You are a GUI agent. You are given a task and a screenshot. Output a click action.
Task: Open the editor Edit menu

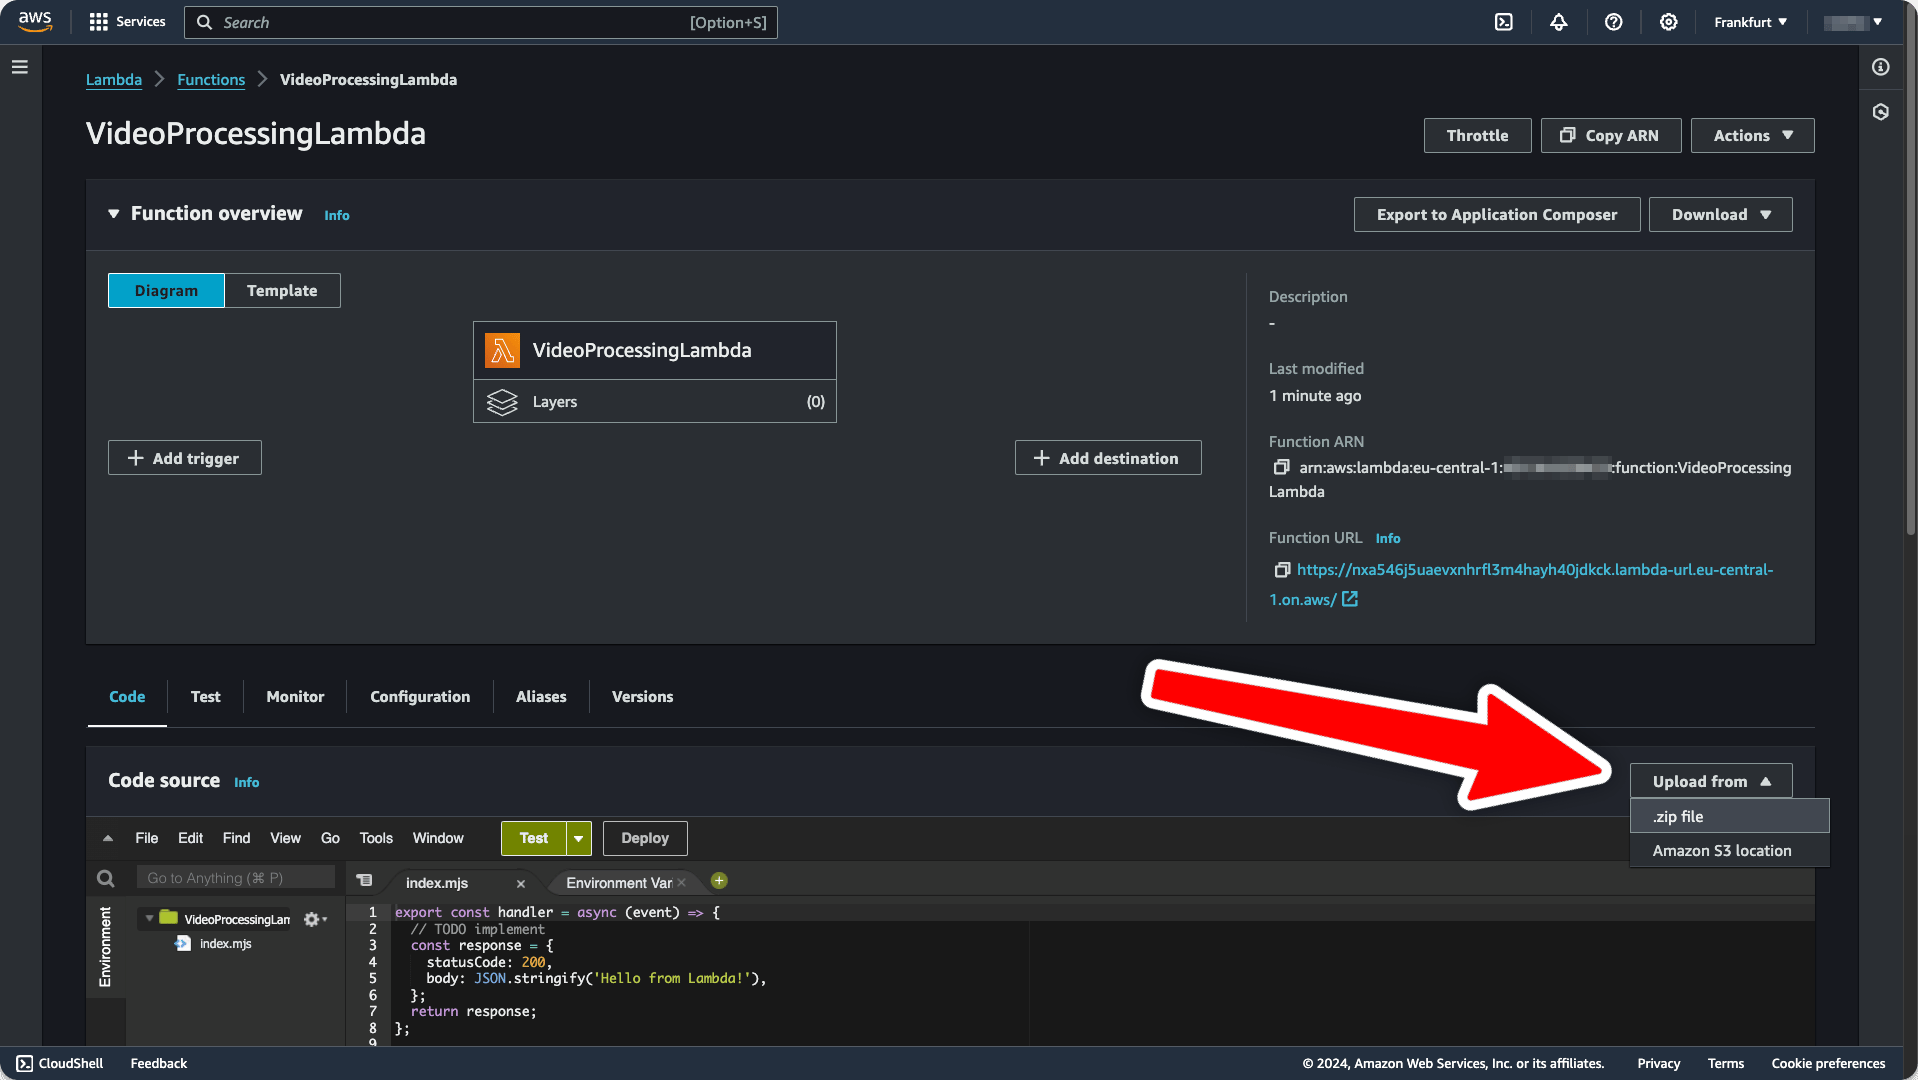tap(190, 839)
